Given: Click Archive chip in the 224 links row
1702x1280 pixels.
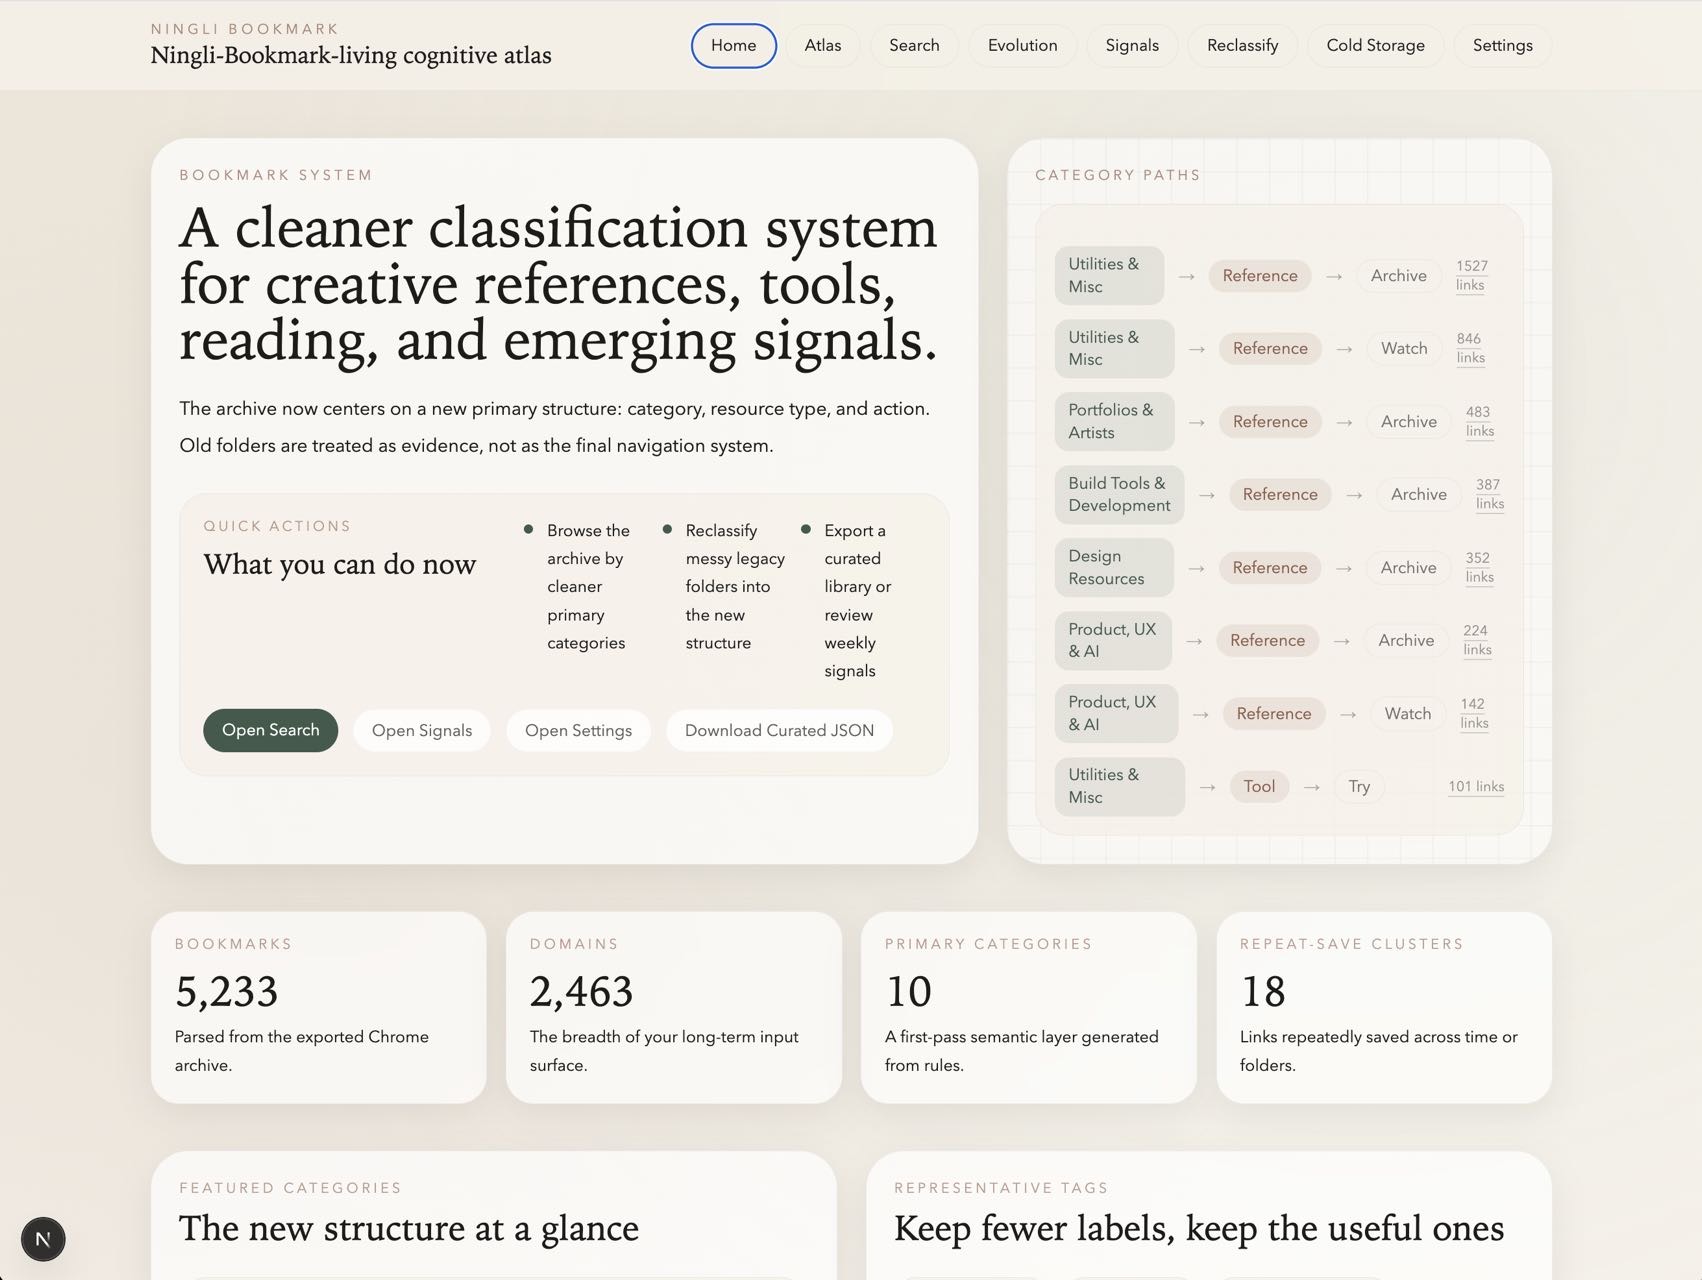Looking at the screenshot, I should click(x=1406, y=641).
